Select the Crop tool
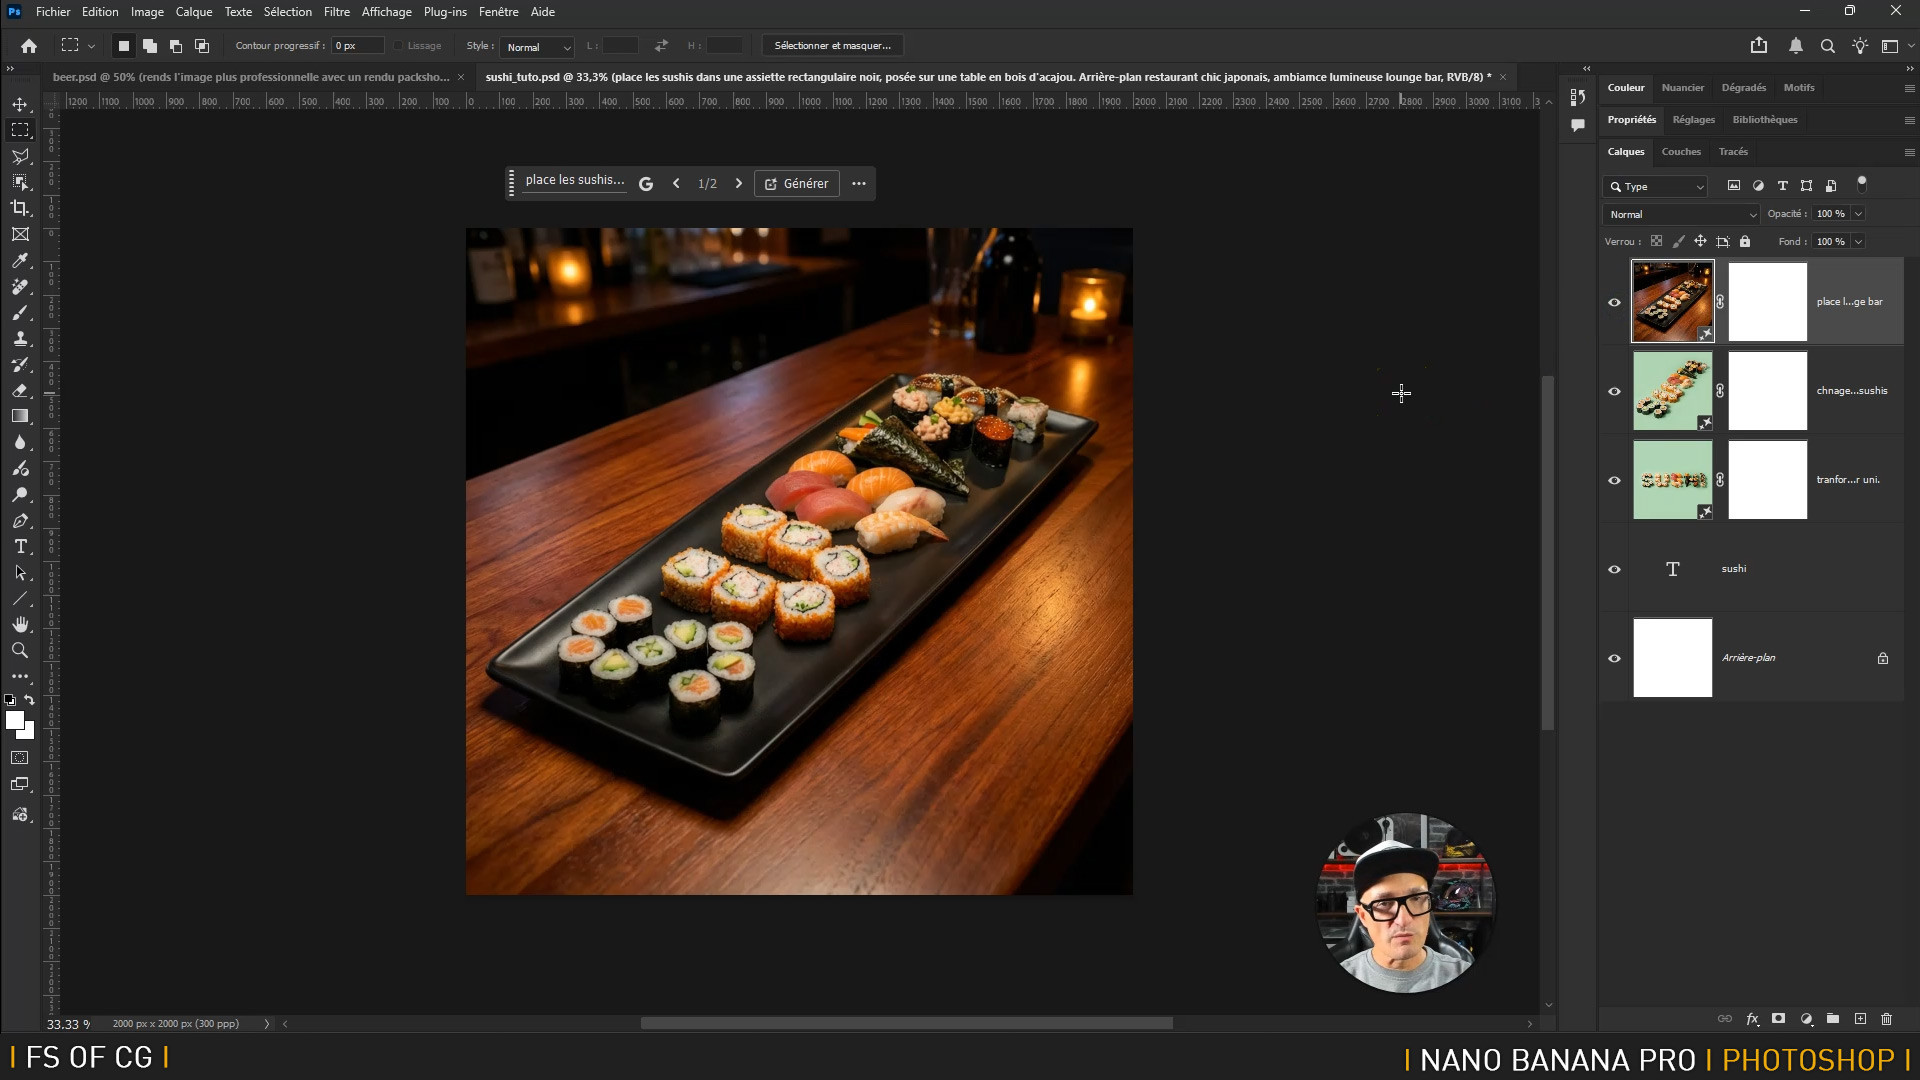Screen dimensions: 1920x1080 coord(20,208)
